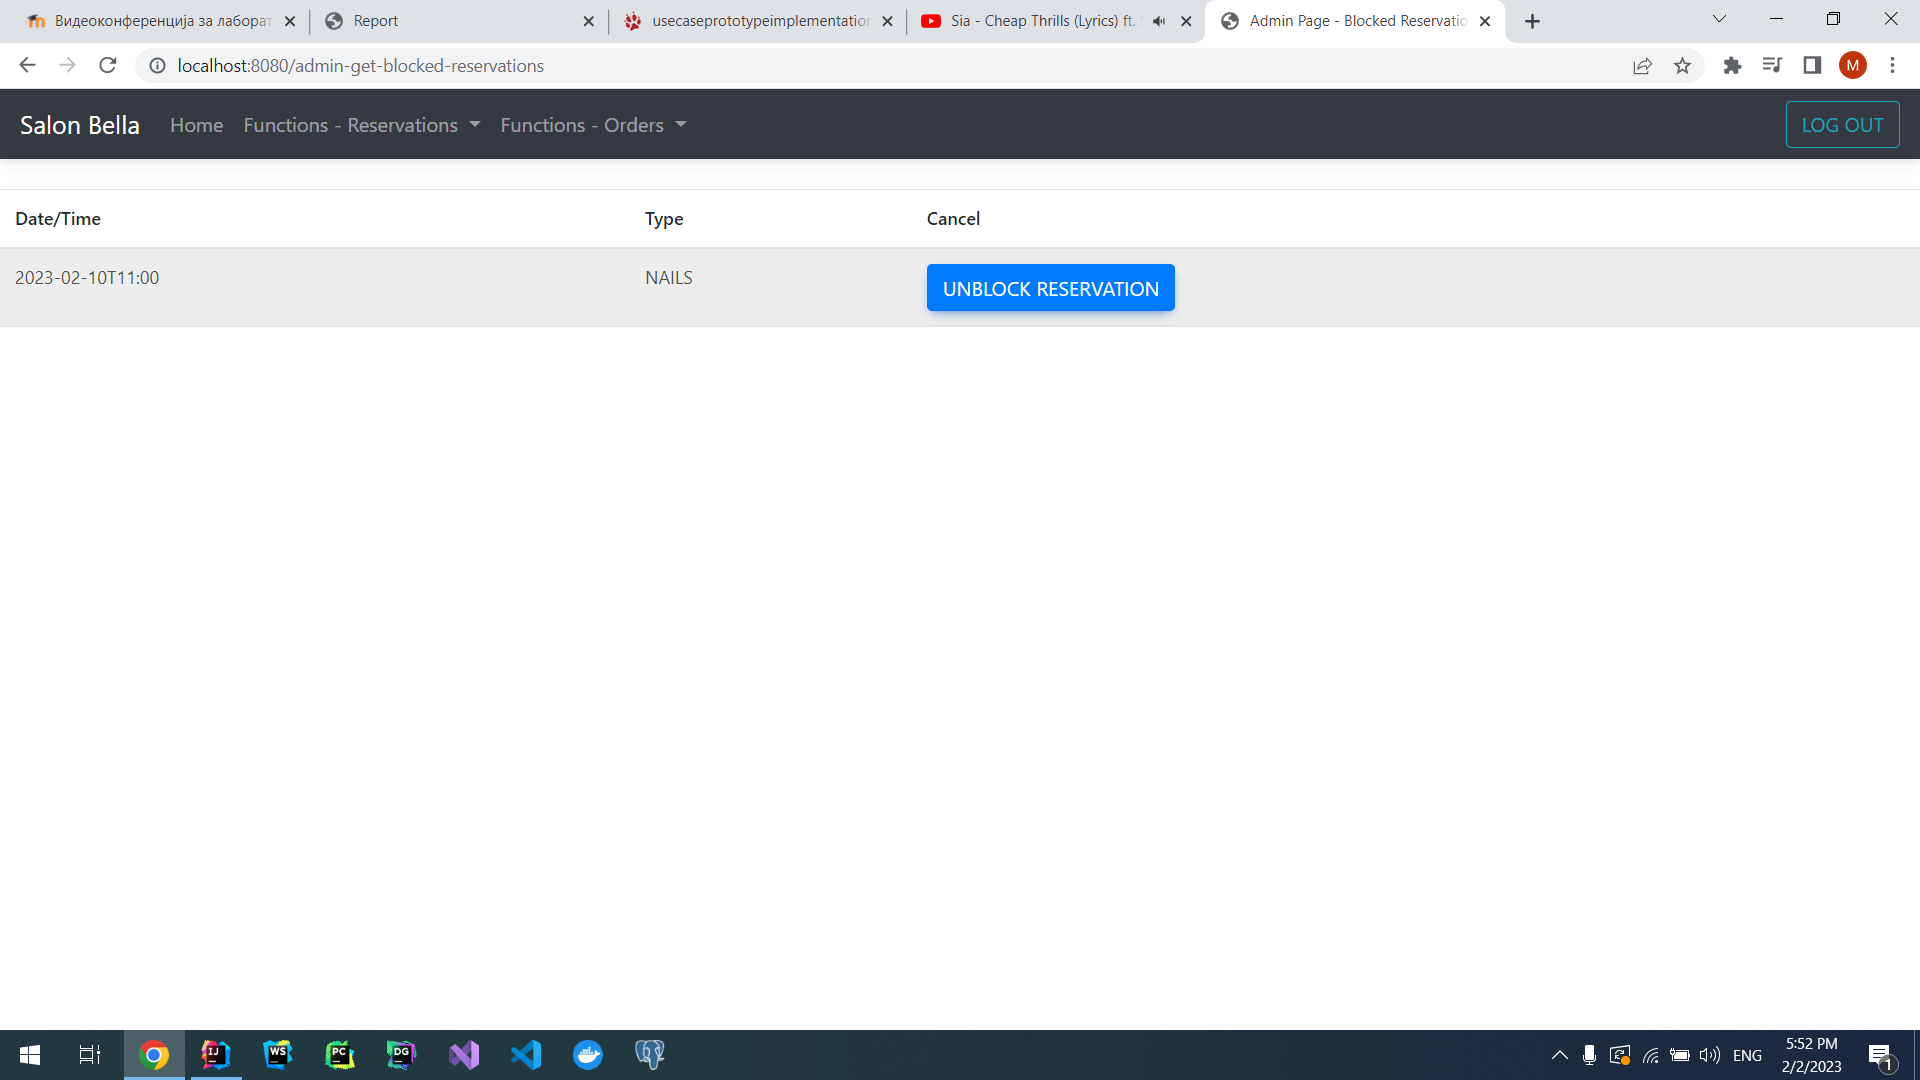Viewport: 1920px width, 1080px height.
Task: Click the LOG OUT button
Action: pos(1842,125)
